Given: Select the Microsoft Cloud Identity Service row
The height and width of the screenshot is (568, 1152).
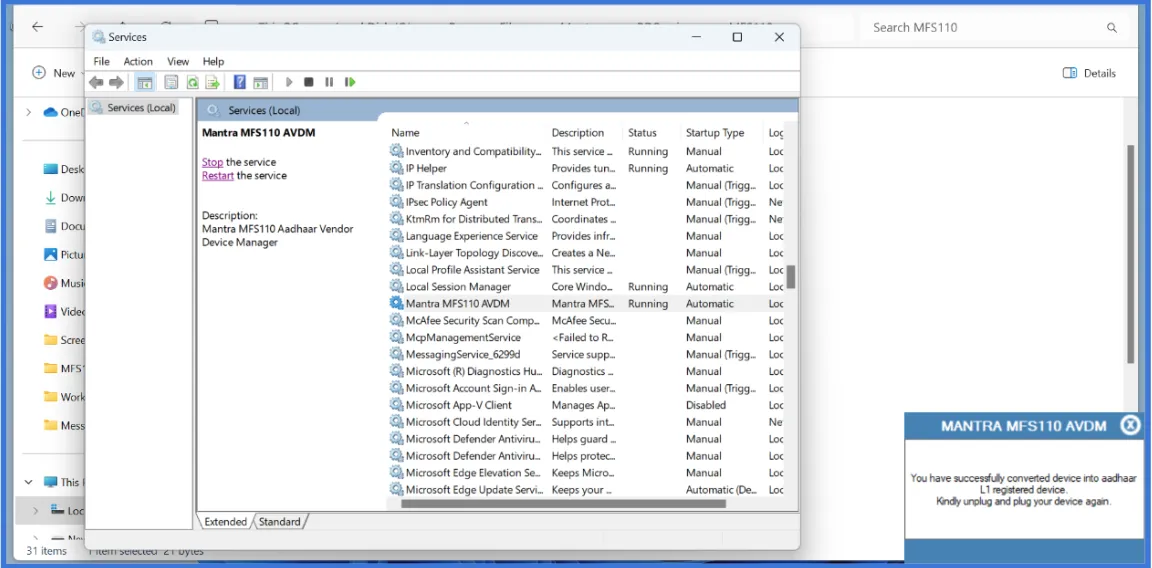Looking at the screenshot, I should pyautogui.click(x=586, y=422).
